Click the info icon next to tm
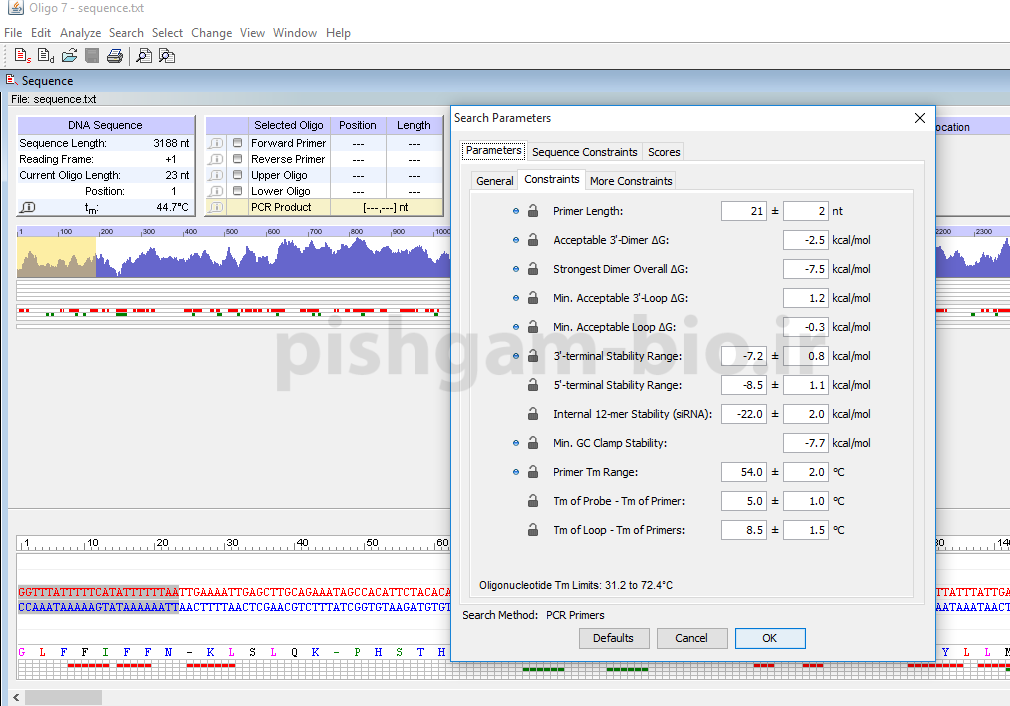This screenshot has height=706, width=1010. 28,207
